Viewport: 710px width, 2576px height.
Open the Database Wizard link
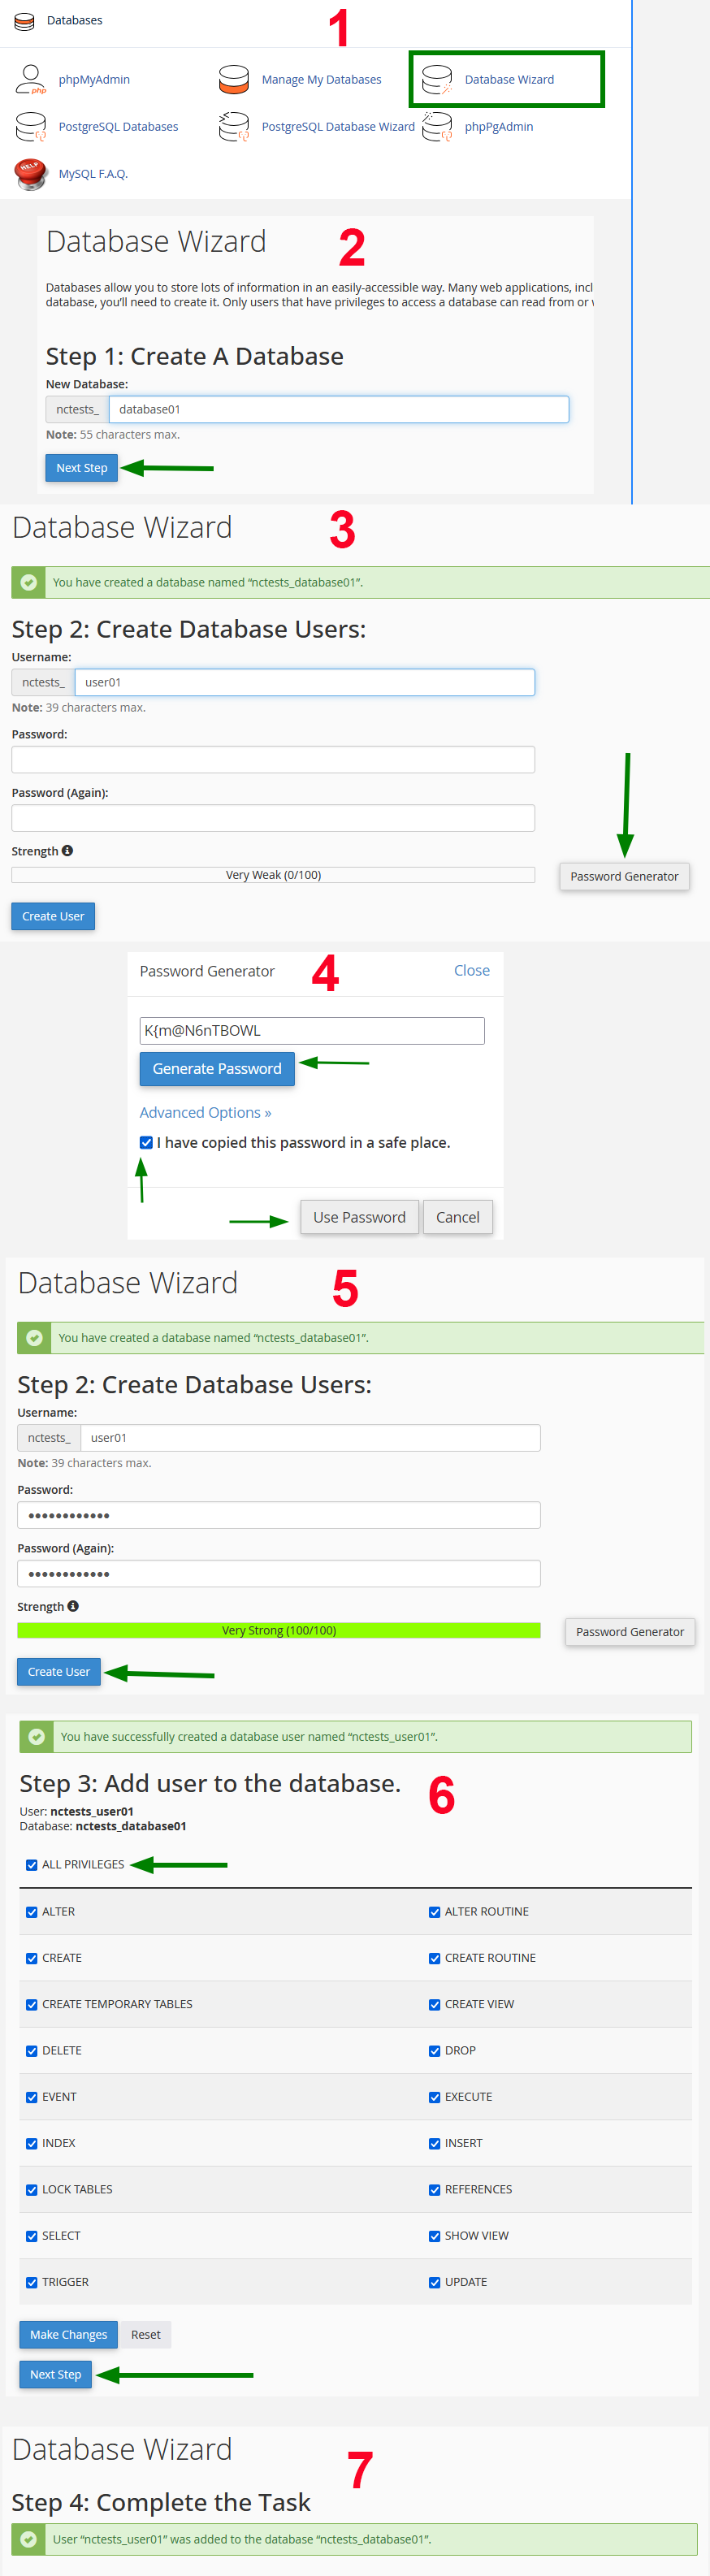tap(509, 80)
